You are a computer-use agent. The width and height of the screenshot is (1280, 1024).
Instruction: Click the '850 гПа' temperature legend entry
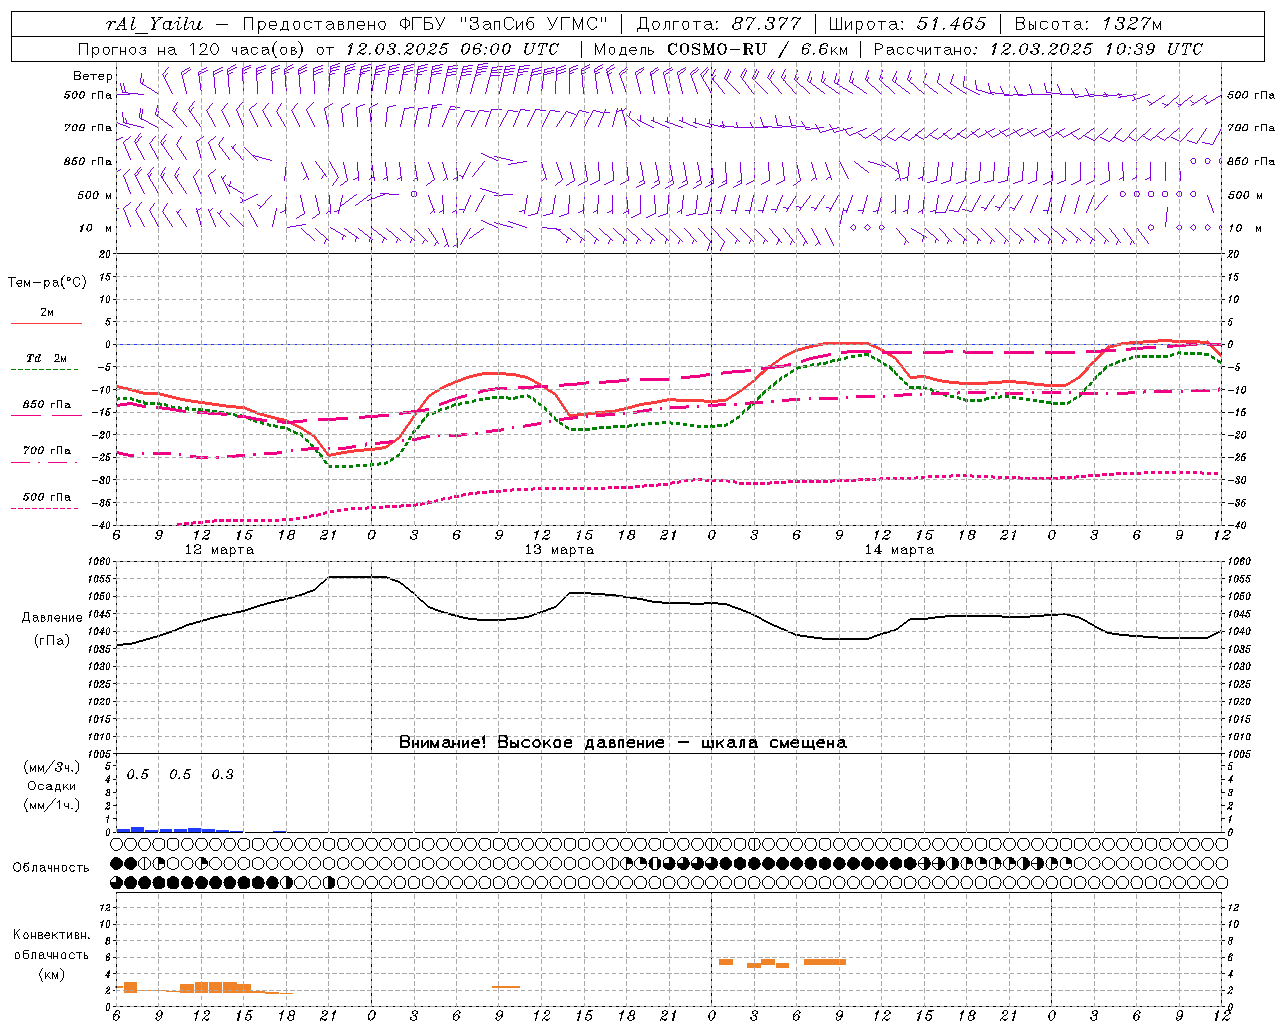click(x=46, y=405)
